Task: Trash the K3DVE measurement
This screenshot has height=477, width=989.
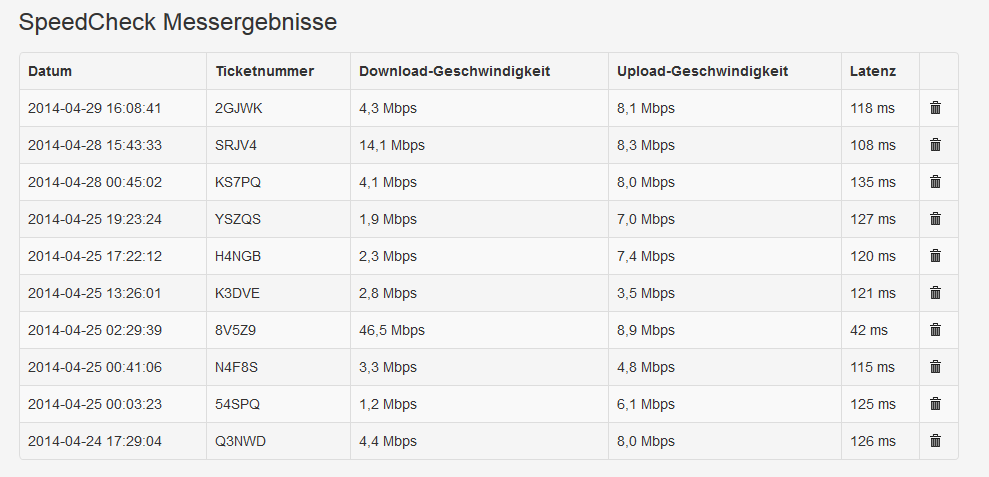Action: [935, 293]
